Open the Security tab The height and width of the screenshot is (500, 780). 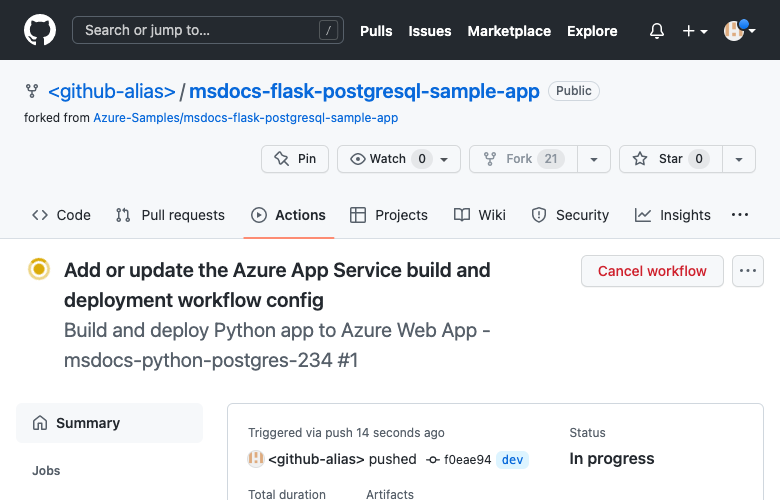tap(570, 215)
